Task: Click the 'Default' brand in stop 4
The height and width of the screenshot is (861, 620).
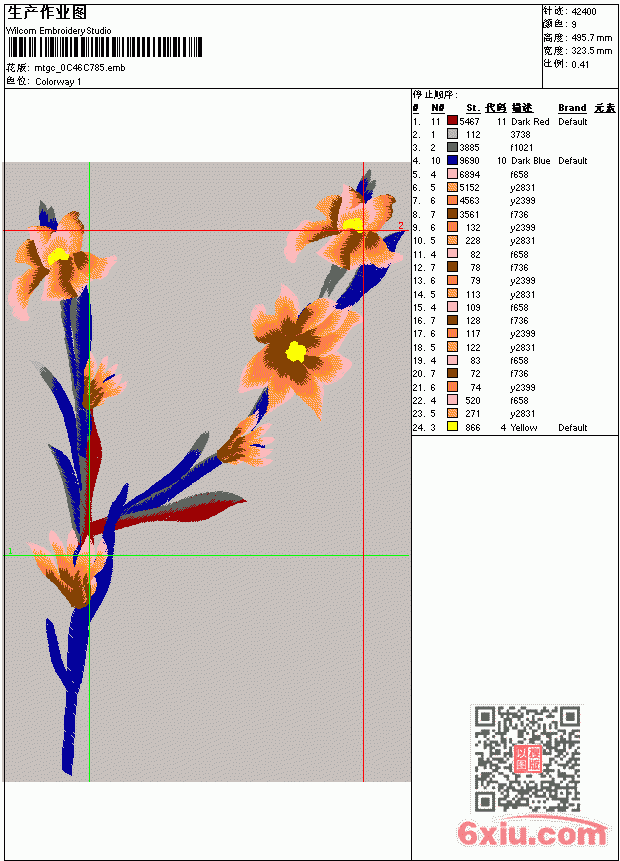Action: coord(573,161)
